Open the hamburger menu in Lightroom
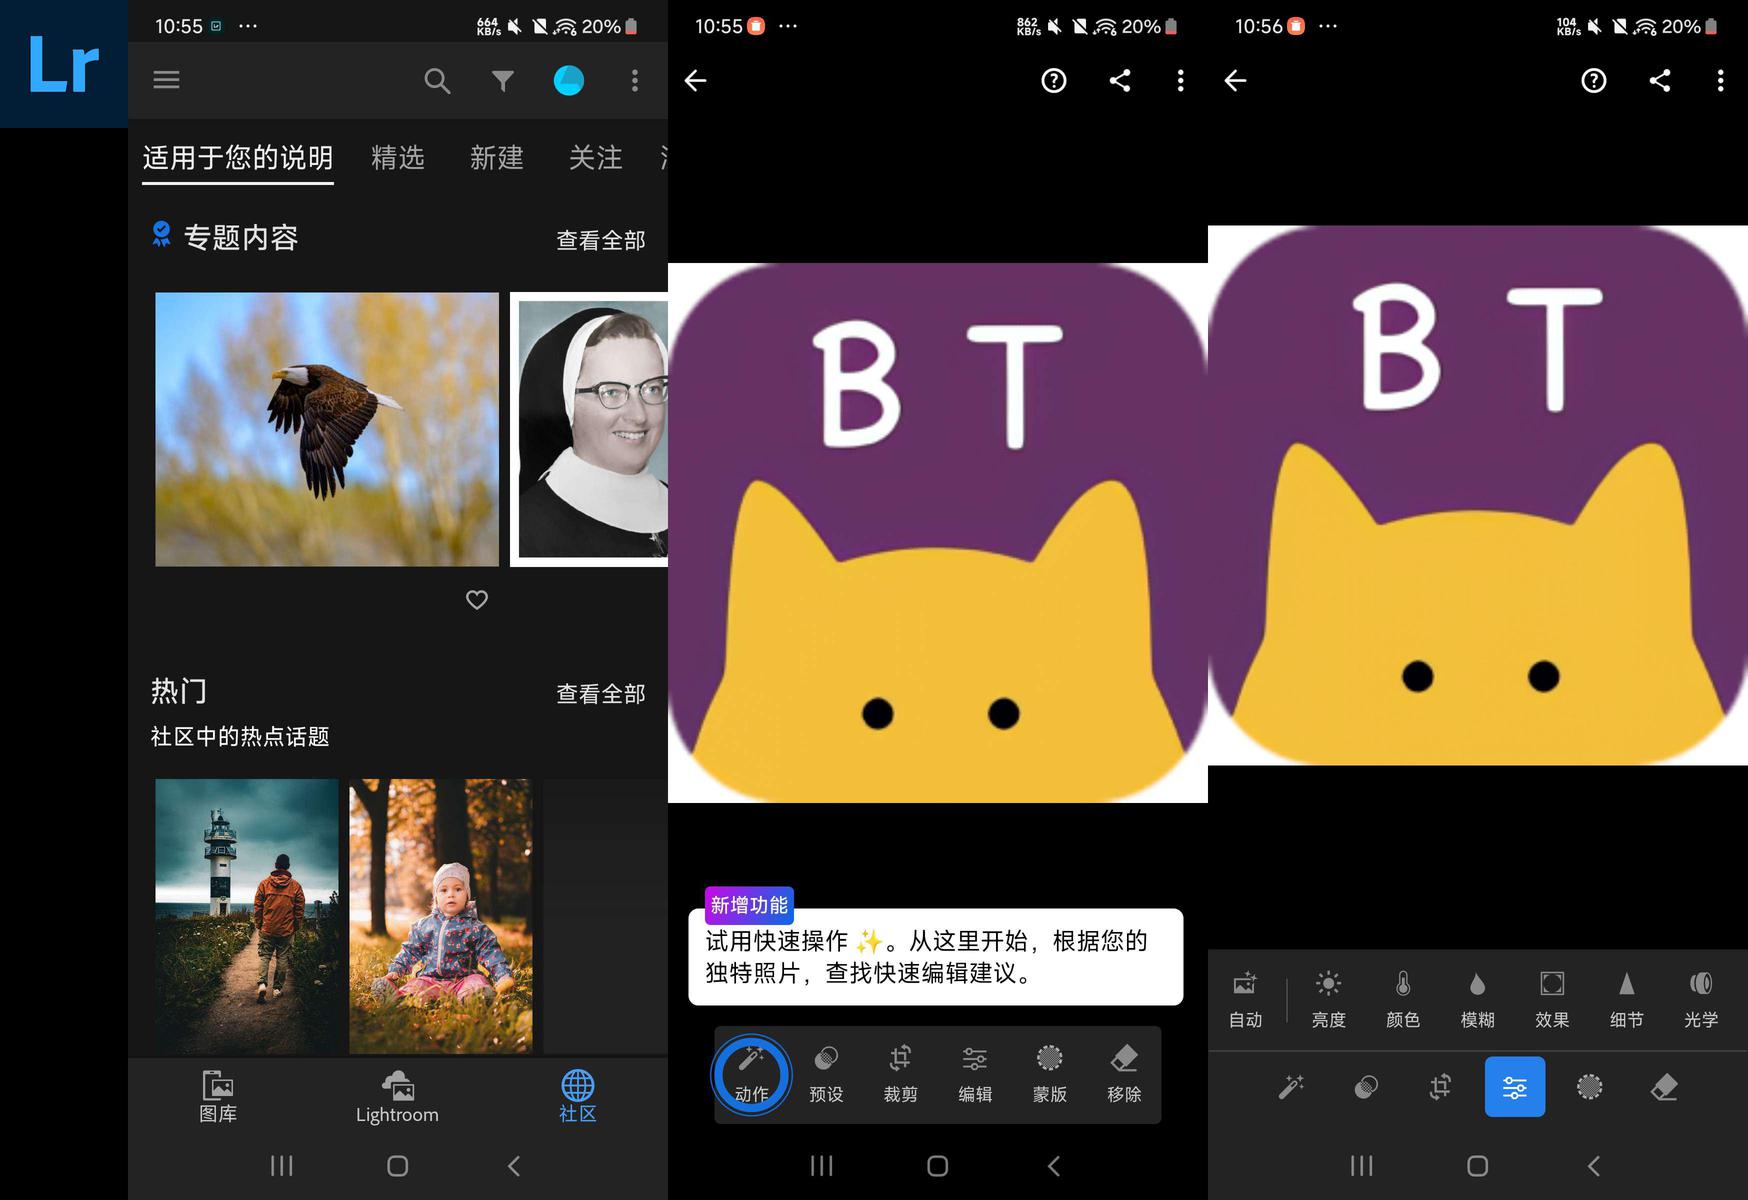 (166, 80)
